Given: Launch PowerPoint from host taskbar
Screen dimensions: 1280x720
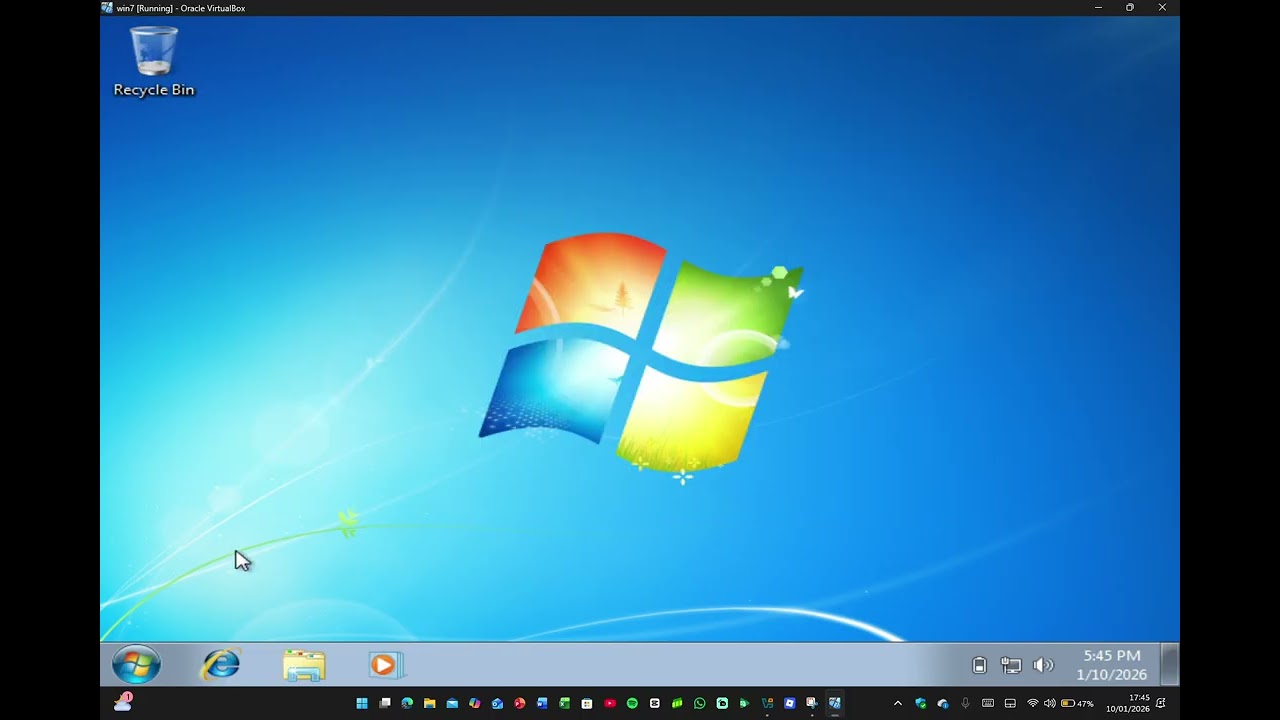Looking at the screenshot, I should coord(520,704).
